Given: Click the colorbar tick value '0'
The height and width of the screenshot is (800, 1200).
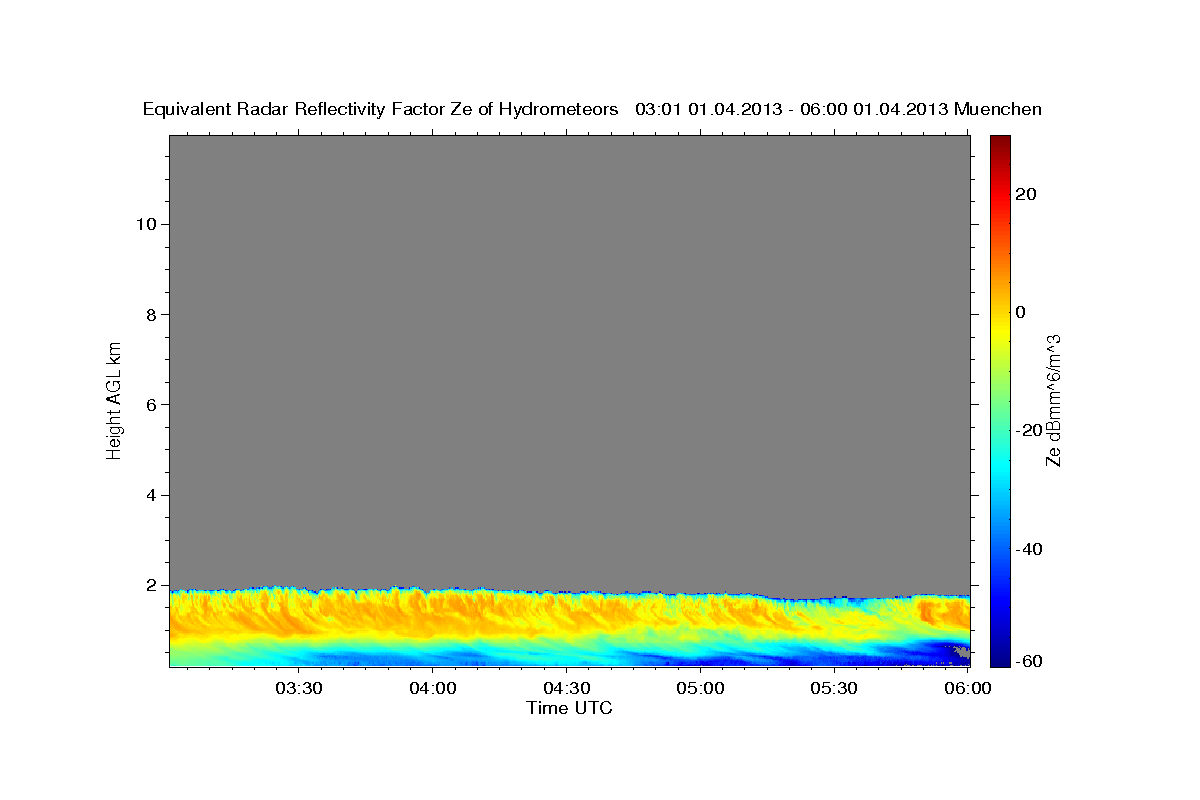Looking at the screenshot, I should 1020,312.
